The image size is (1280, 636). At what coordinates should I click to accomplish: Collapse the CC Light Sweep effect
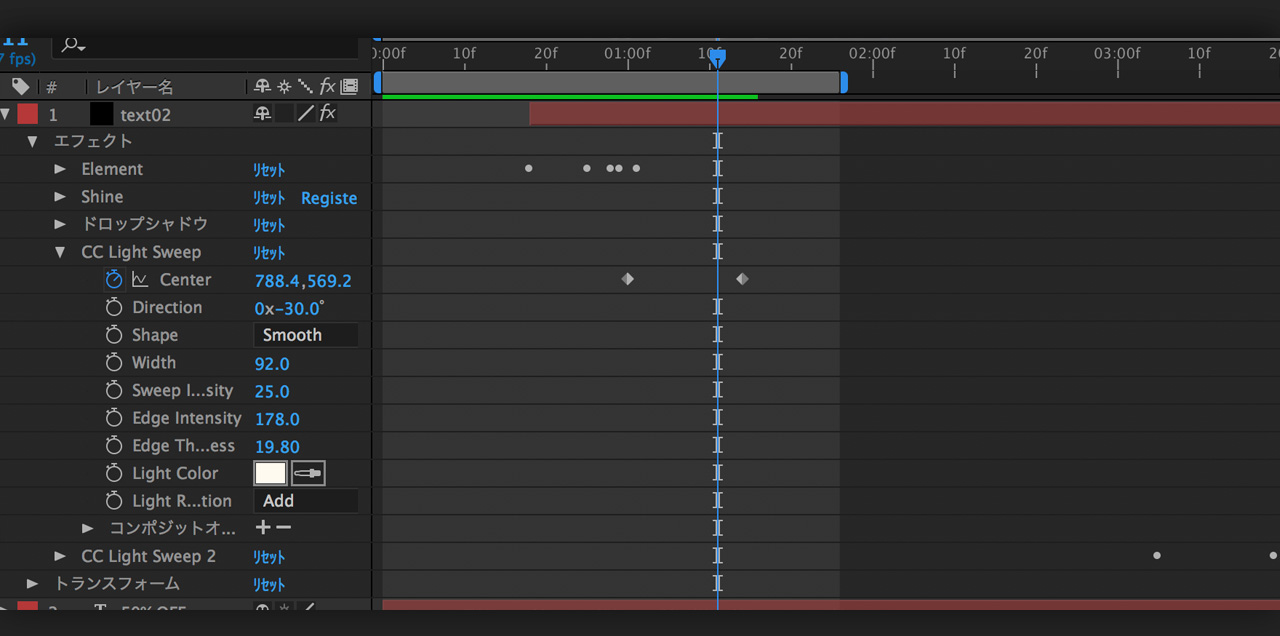pyautogui.click(x=60, y=252)
